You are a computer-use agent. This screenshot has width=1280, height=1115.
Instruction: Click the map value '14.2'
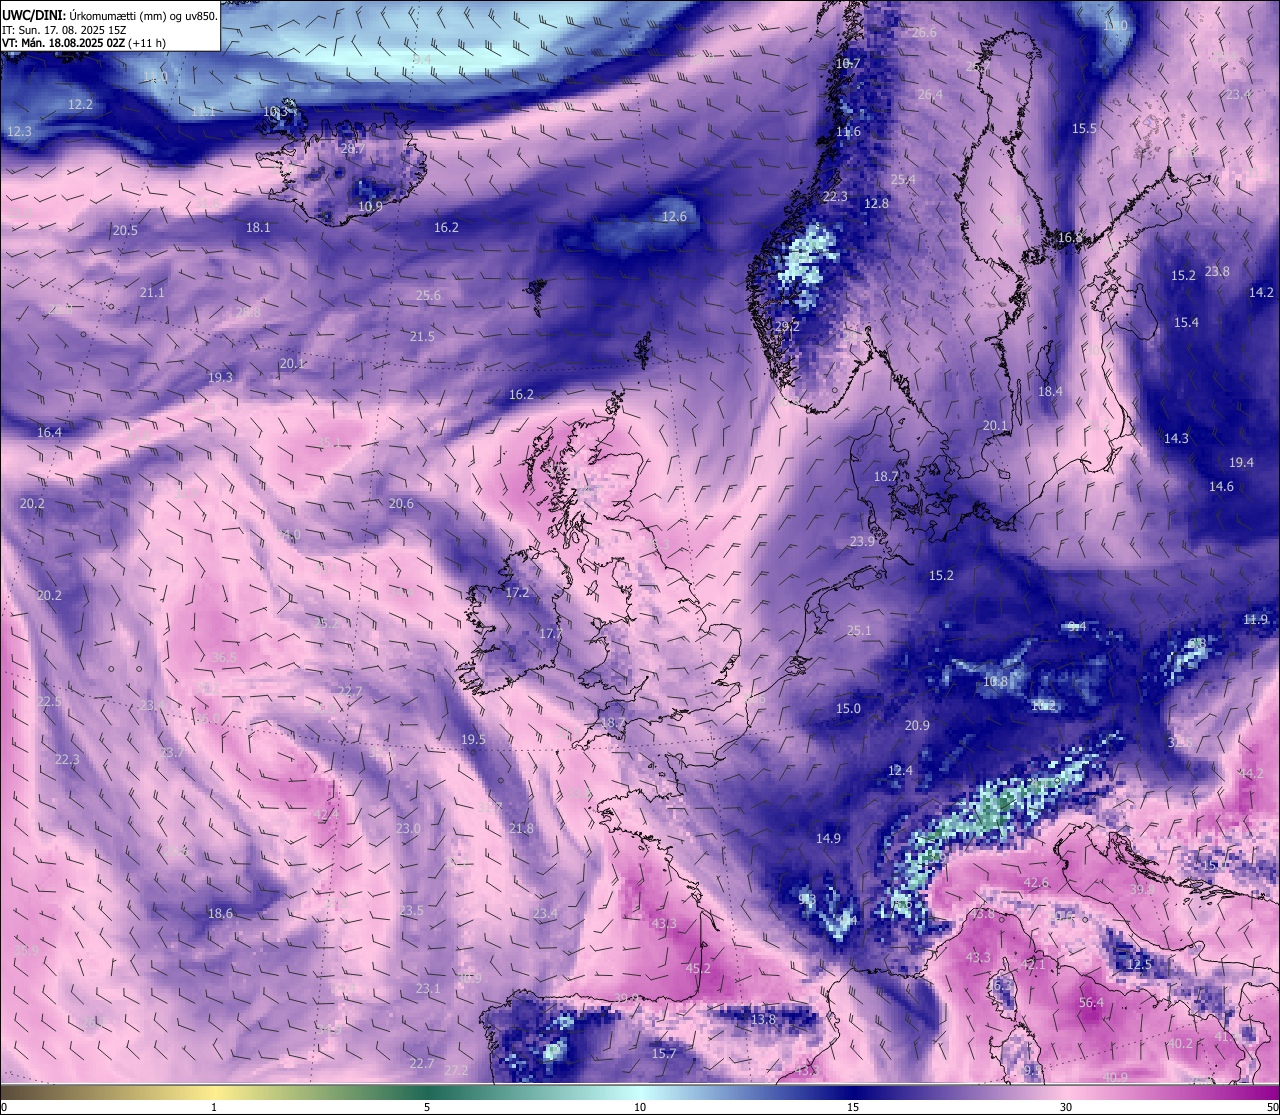[x=1261, y=293]
